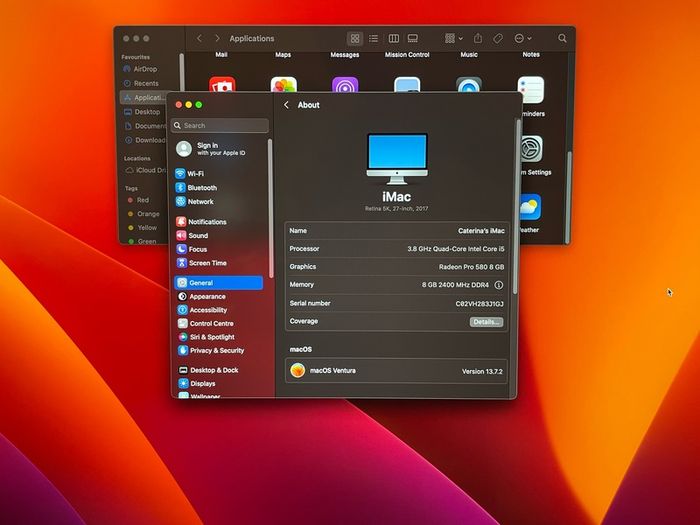Select the General settings item
The image size is (700, 525).
coord(219,283)
